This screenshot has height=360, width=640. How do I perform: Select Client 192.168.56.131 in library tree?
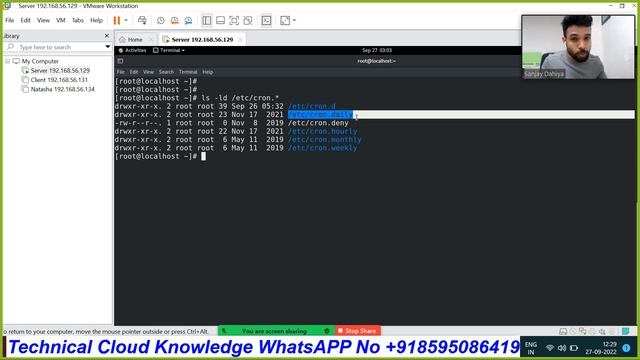[59, 80]
